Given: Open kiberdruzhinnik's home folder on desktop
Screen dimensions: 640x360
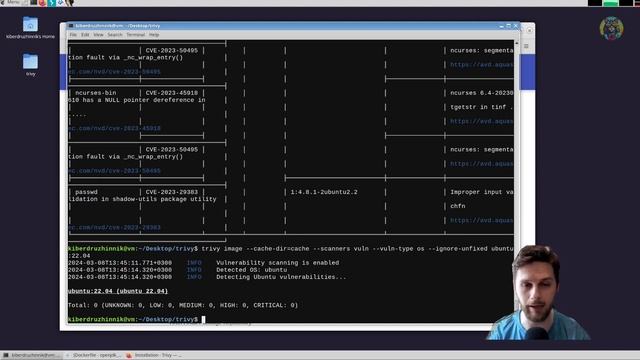Looking at the screenshot, I should [30, 28].
